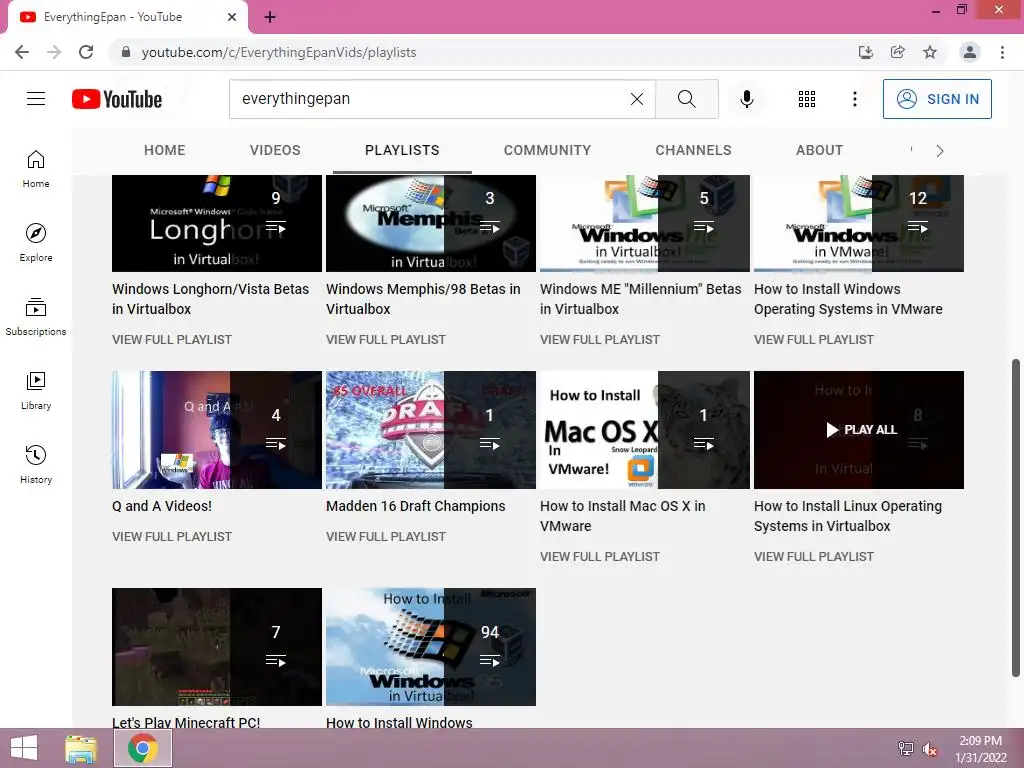The image size is (1024, 768).
Task: View full playlist for Windows Longhorn/Vista Betas
Action: point(172,340)
